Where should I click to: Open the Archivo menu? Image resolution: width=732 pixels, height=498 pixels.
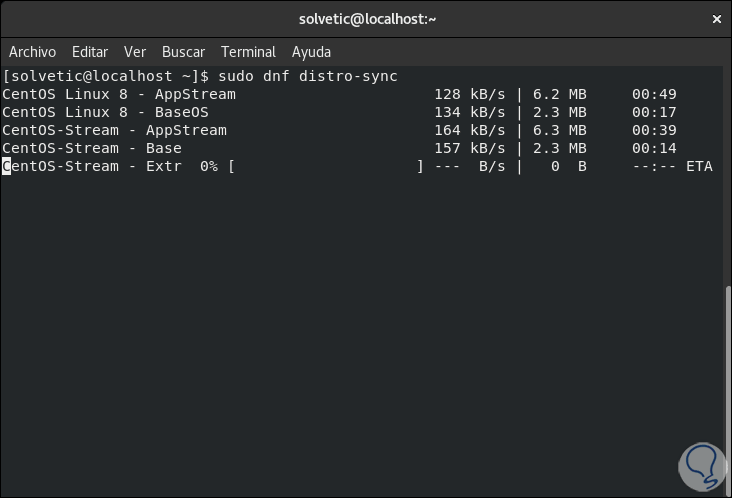(x=32, y=52)
